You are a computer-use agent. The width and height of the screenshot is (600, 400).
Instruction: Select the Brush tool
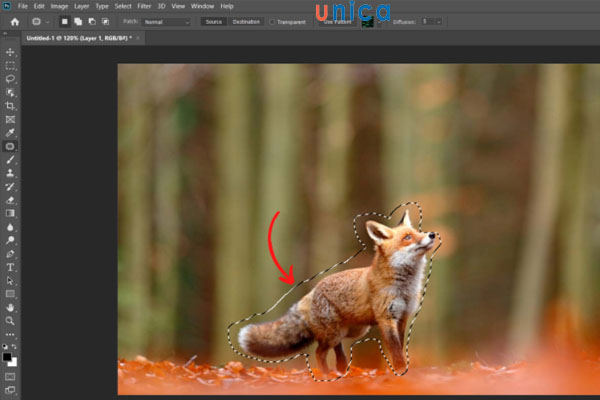pos(10,159)
